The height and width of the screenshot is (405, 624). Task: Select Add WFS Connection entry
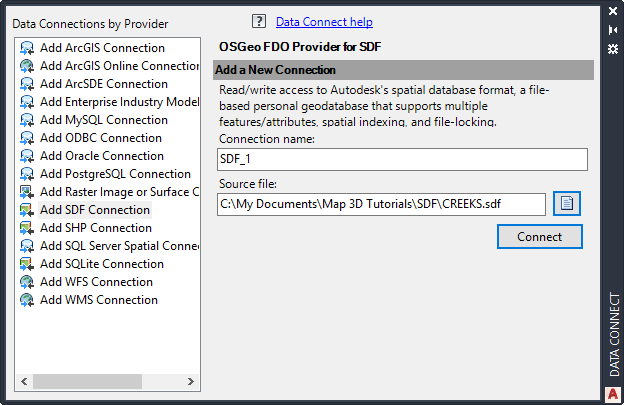[x=96, y=282]
